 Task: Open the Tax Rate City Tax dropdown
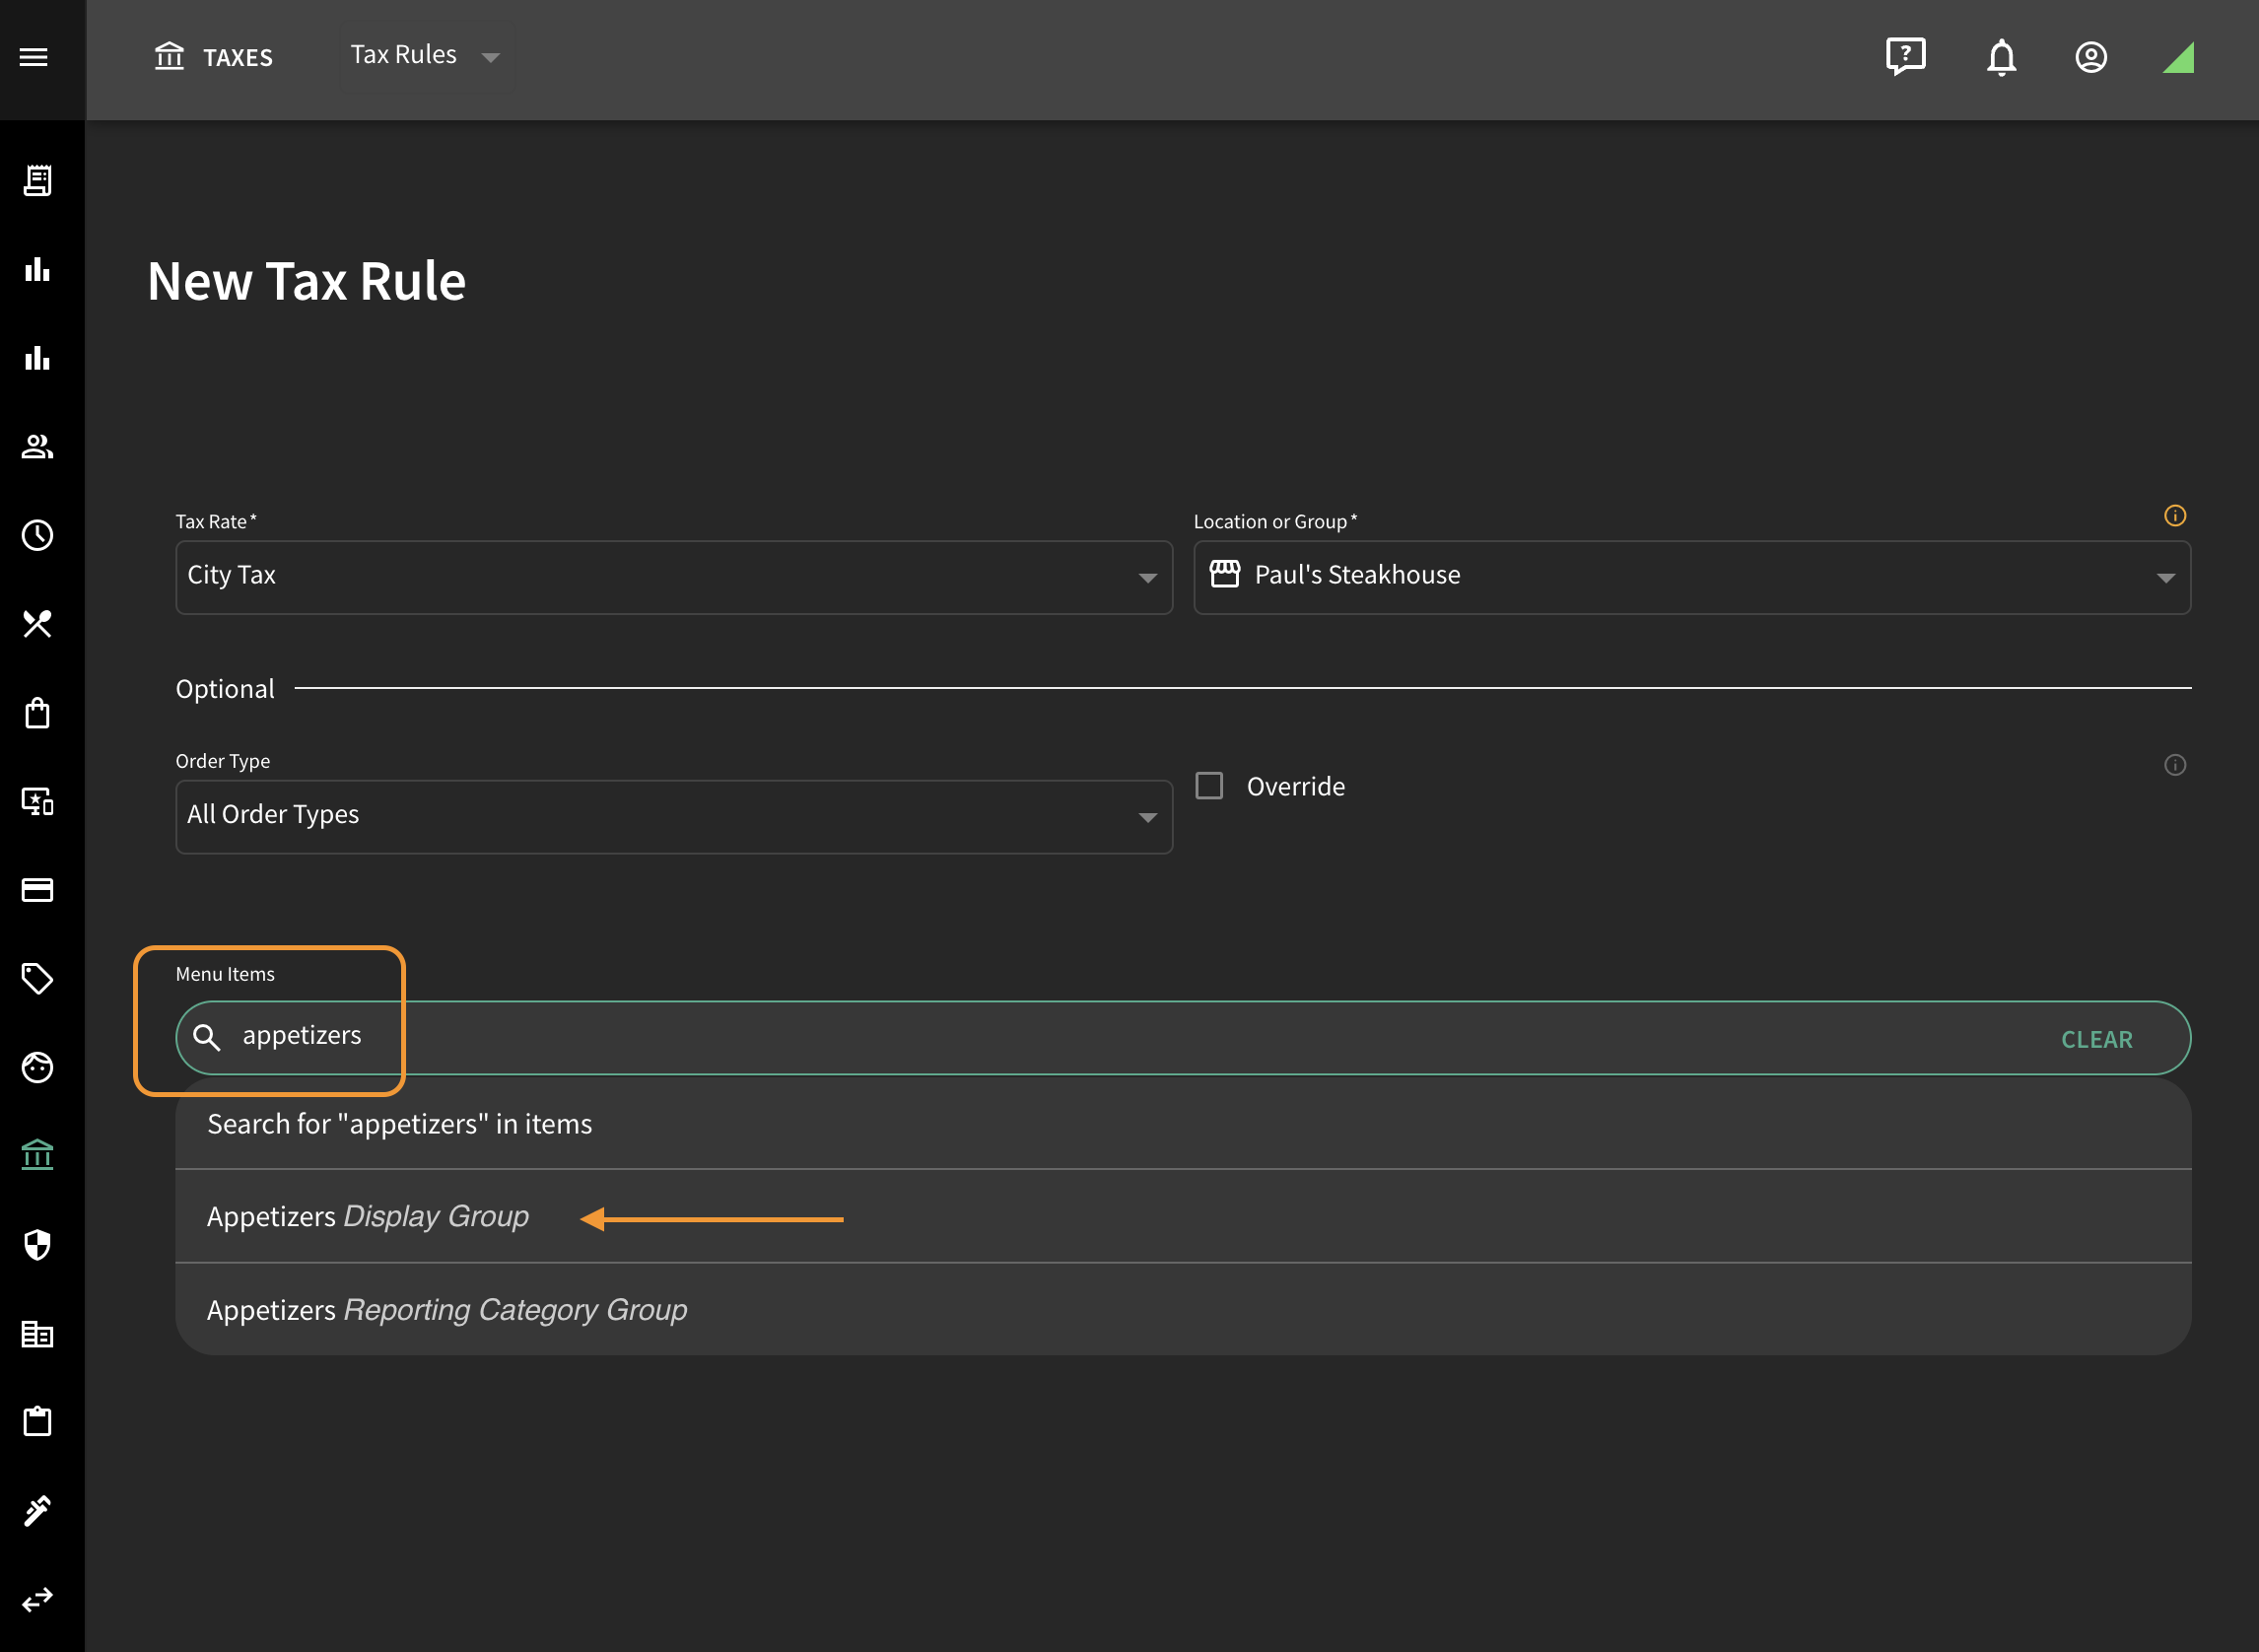click(674, 578)
